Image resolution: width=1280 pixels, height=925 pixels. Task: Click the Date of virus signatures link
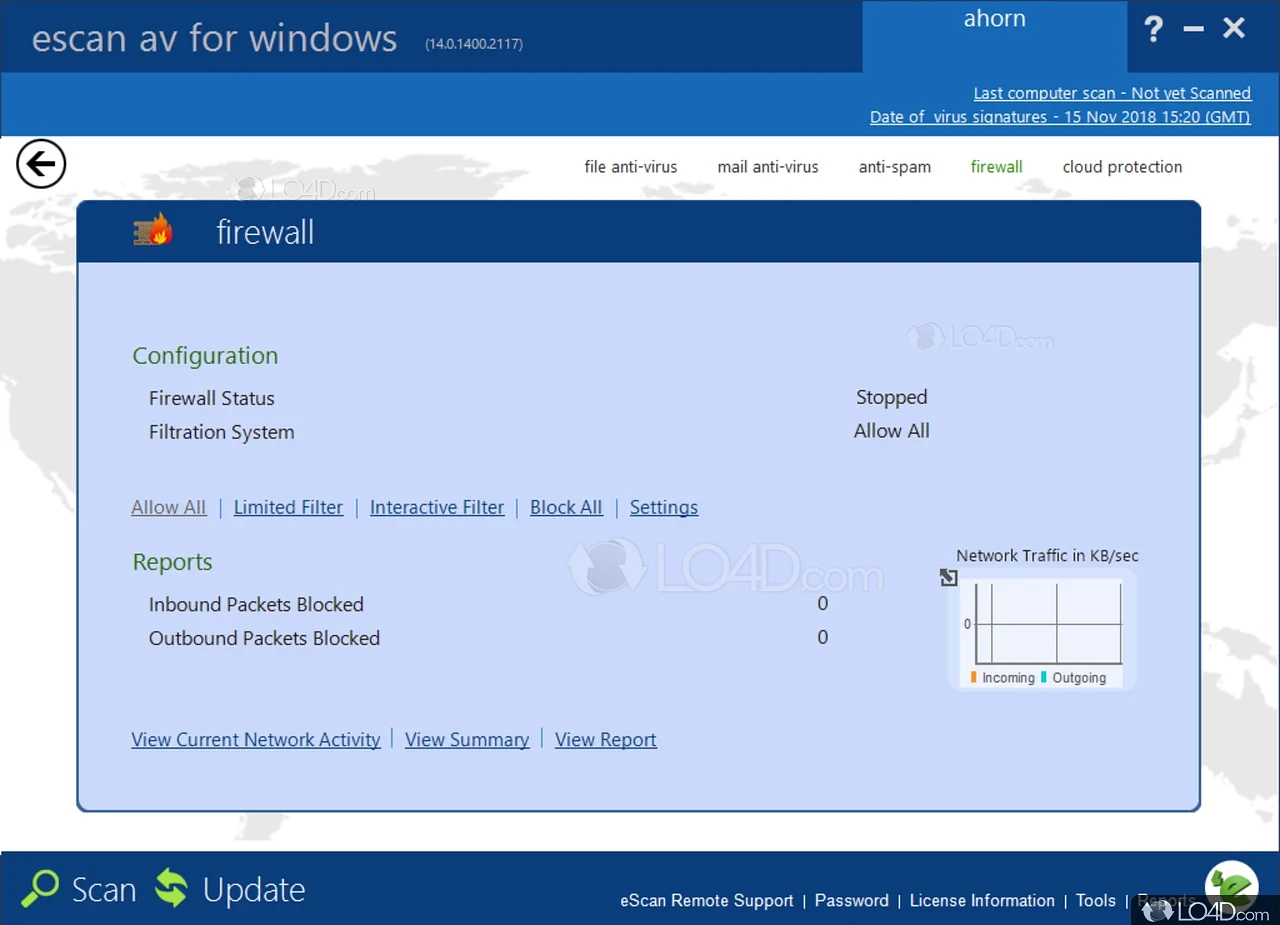pyautogui.click(x=1060, y=117)
